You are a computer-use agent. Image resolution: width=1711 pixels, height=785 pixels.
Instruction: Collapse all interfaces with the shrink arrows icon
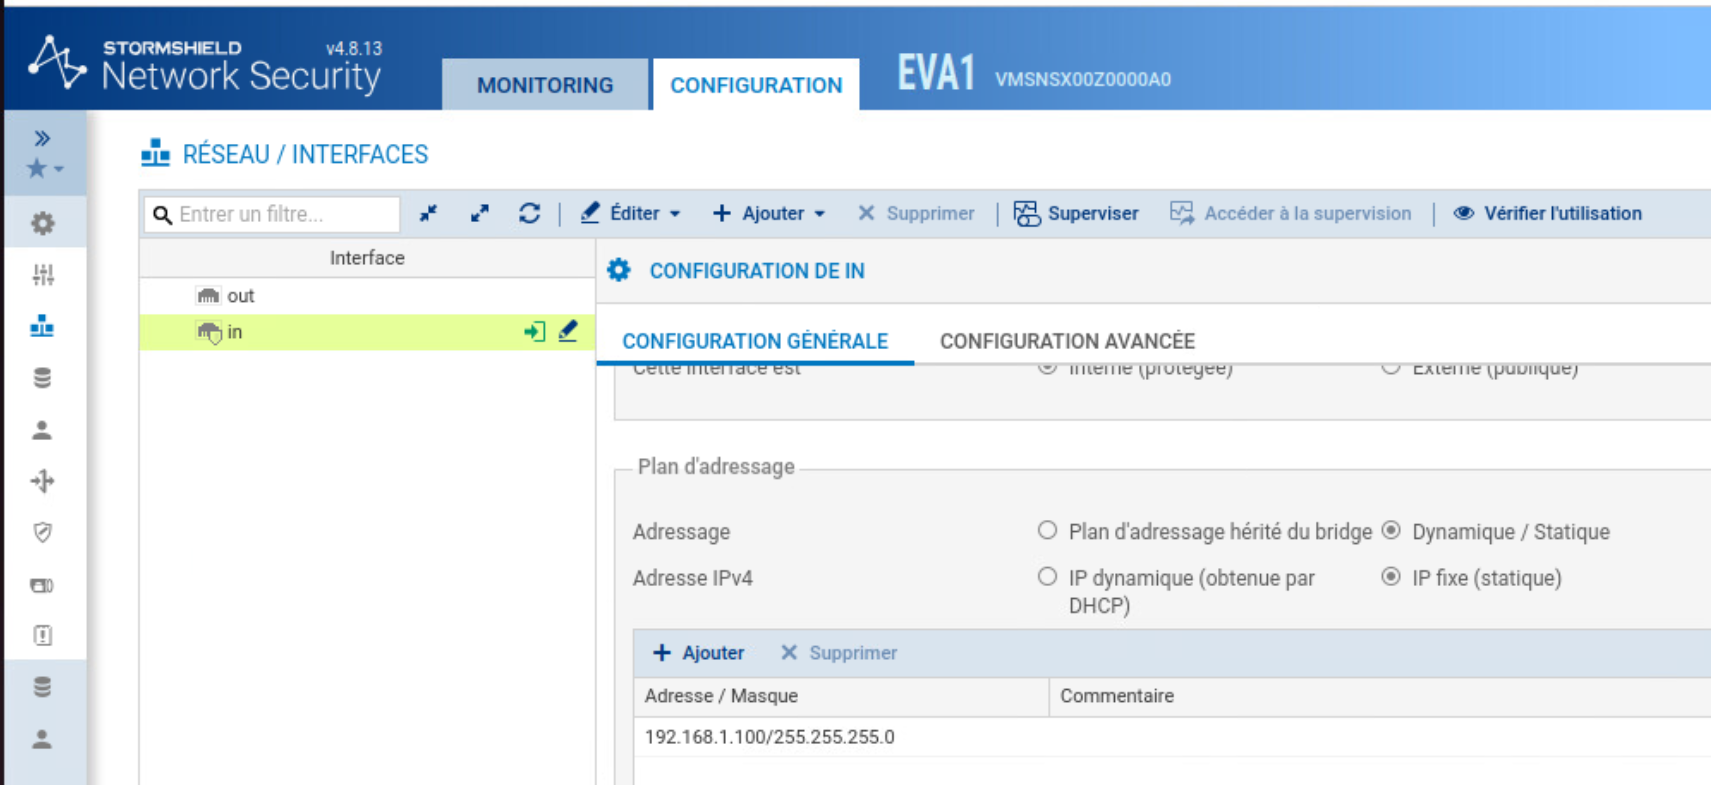pyautogui.click(x=428, y=213)
